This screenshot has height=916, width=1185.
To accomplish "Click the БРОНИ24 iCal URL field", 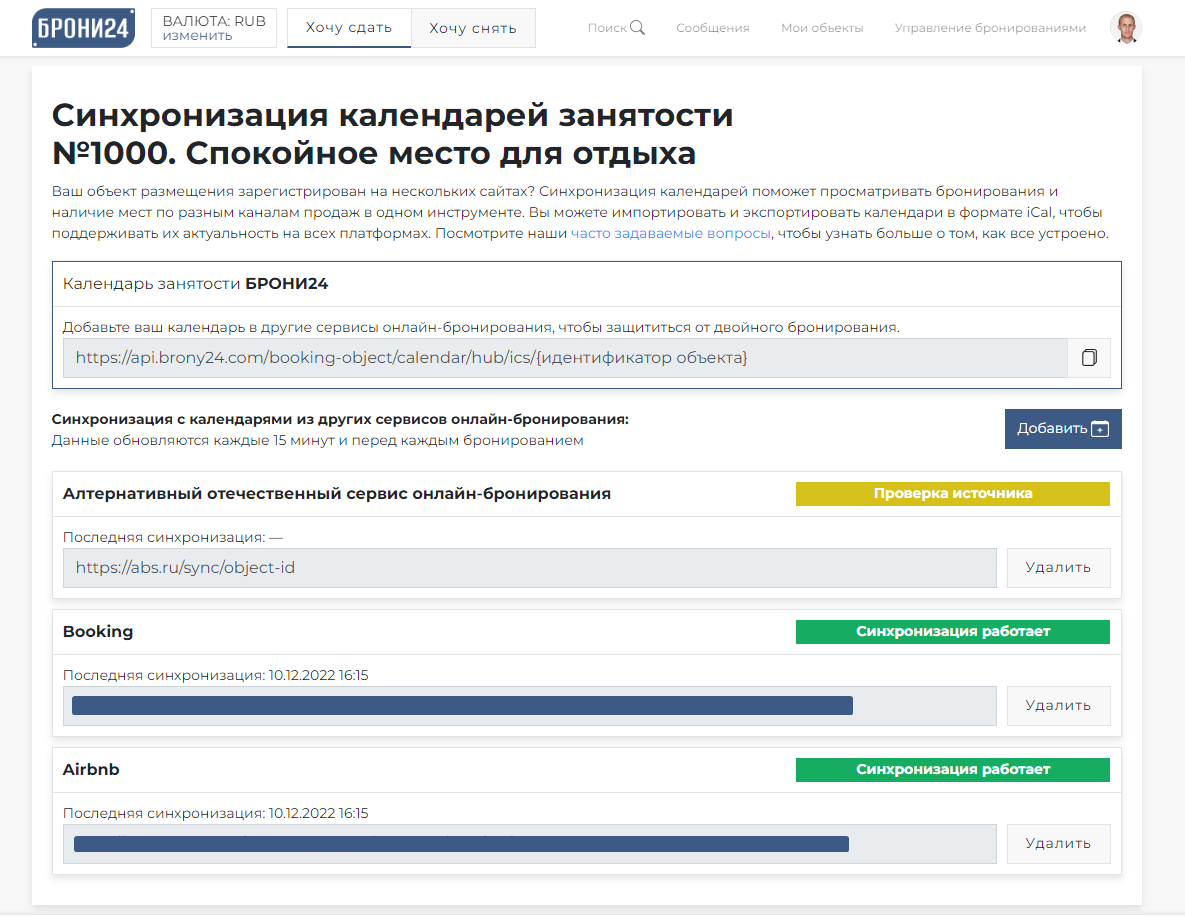I will click(565, 357).
